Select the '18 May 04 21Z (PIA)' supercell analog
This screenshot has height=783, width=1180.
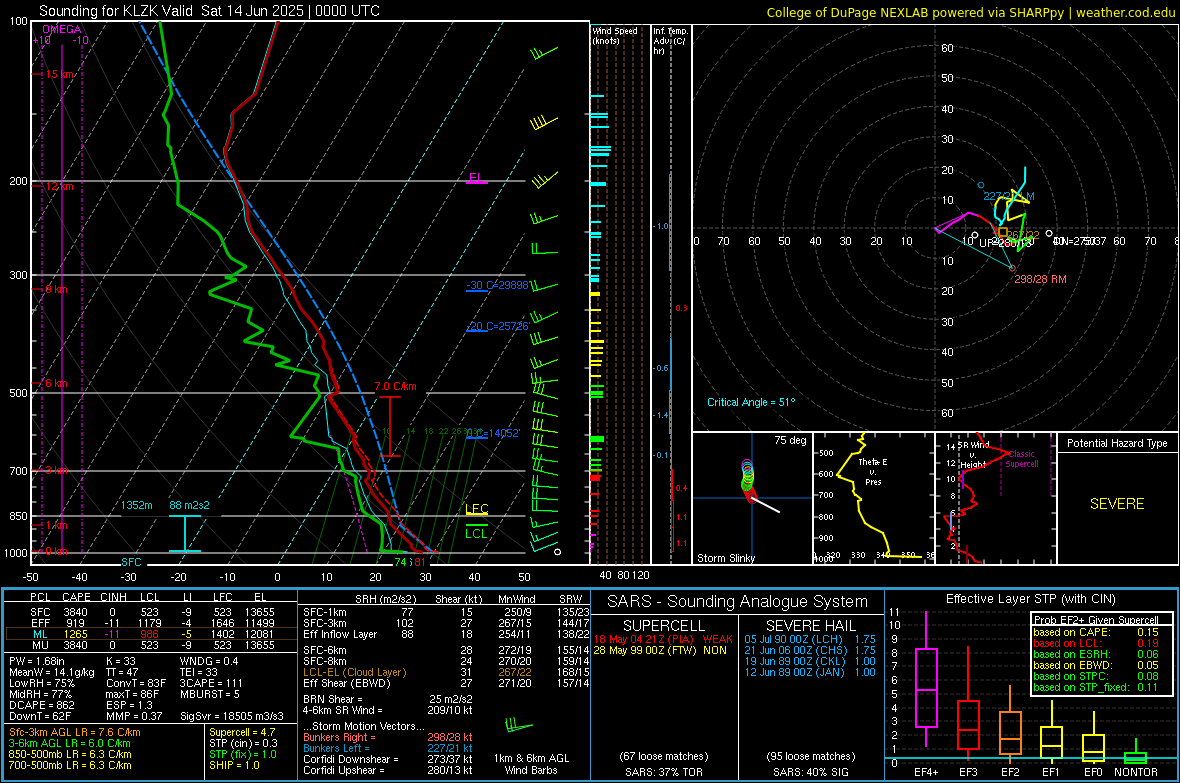tap(663, 639)
